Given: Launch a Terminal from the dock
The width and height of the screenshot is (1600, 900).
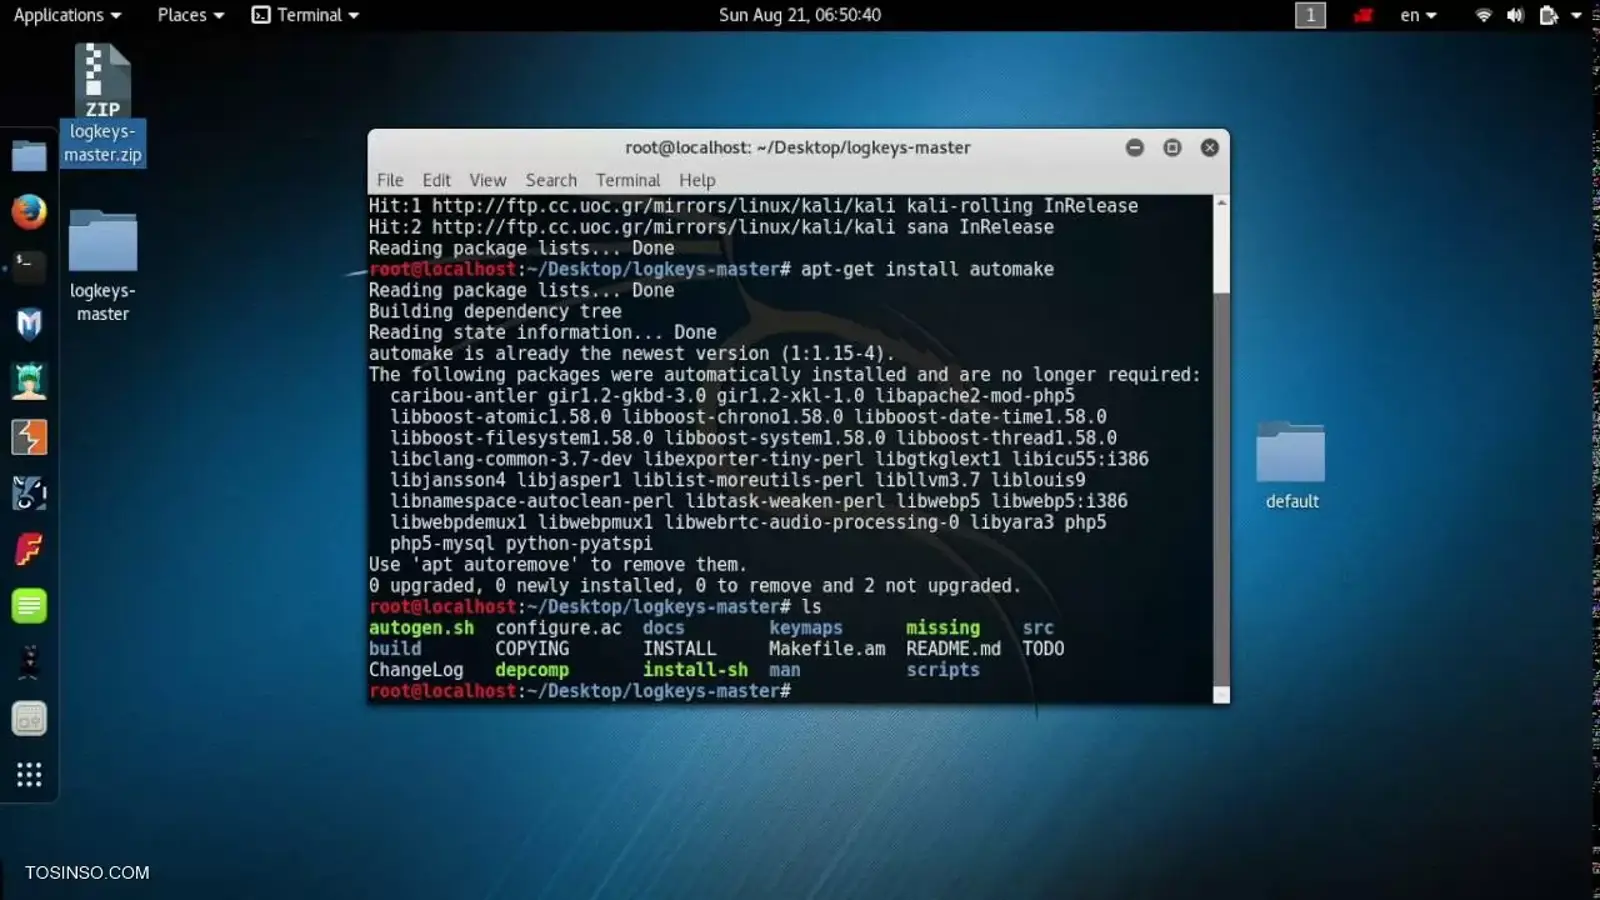Looking at the screenshot, I should point(29,267).
